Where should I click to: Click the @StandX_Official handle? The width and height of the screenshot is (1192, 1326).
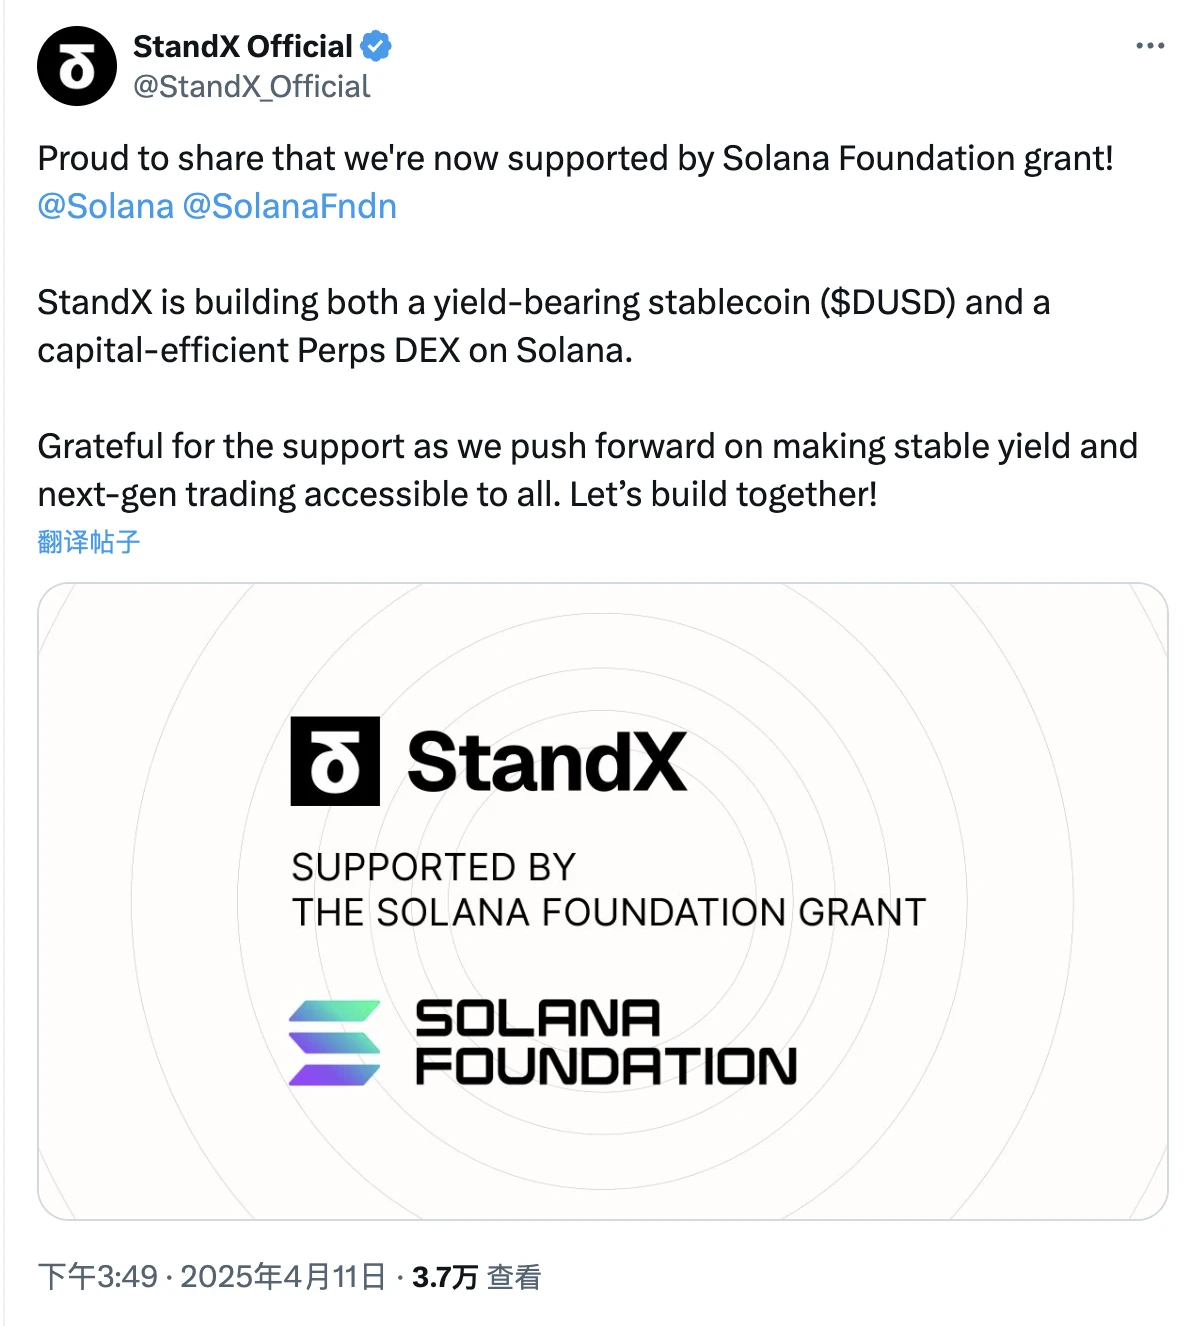tap(252, 87)
